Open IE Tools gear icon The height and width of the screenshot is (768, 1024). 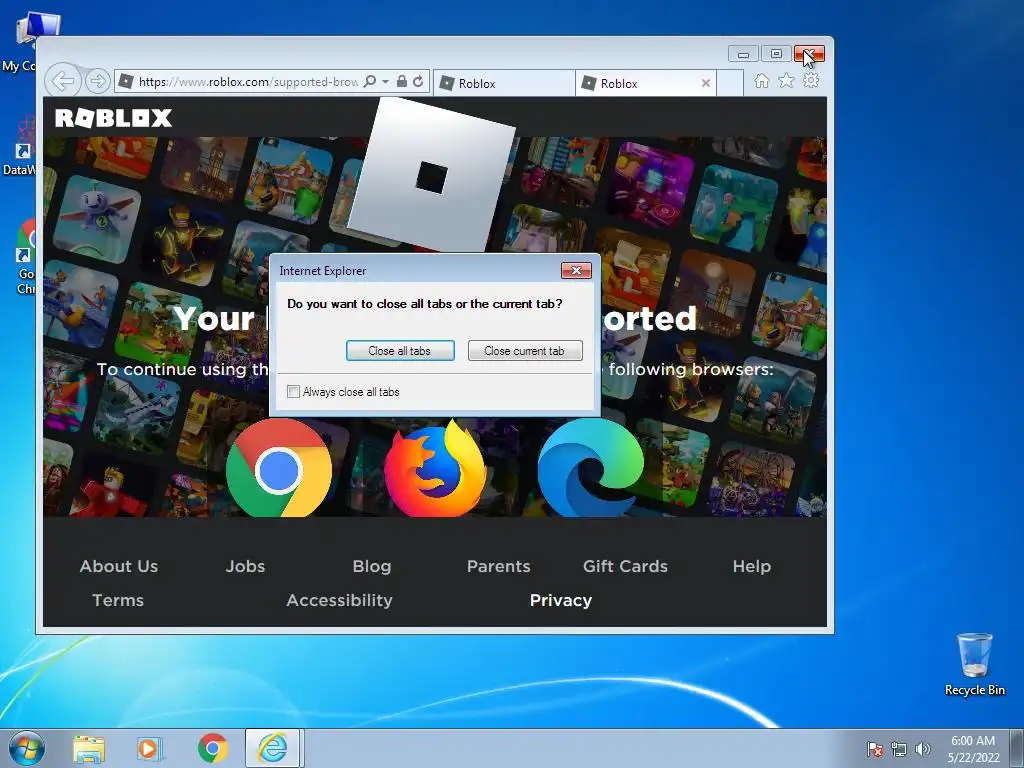click(811, 80)
